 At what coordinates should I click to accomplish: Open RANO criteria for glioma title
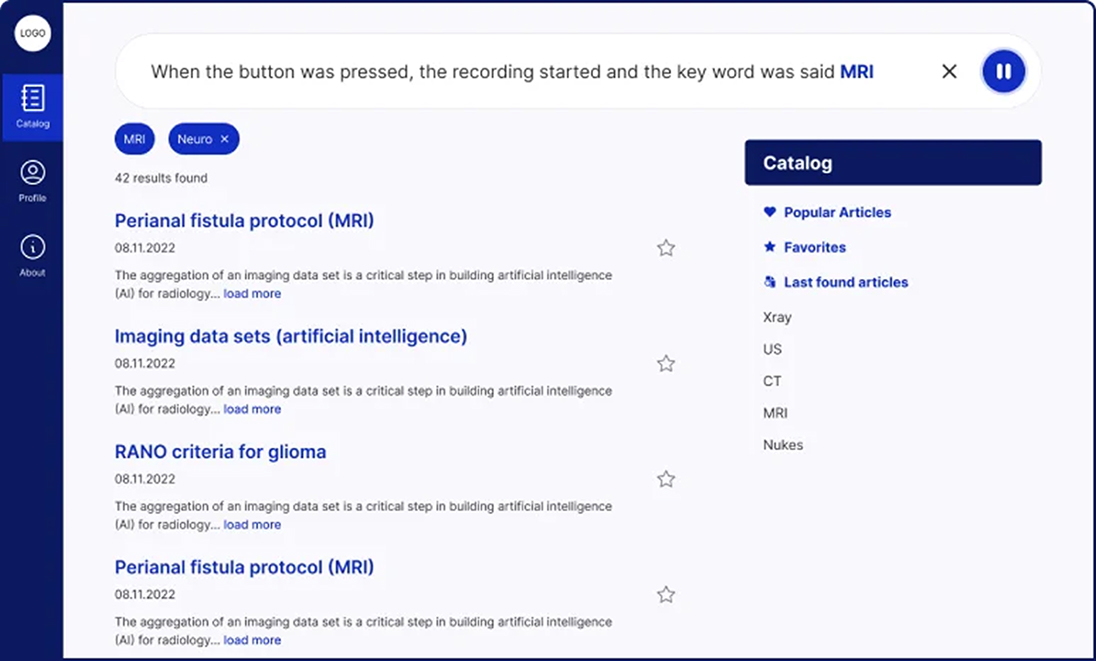[220, 451]
